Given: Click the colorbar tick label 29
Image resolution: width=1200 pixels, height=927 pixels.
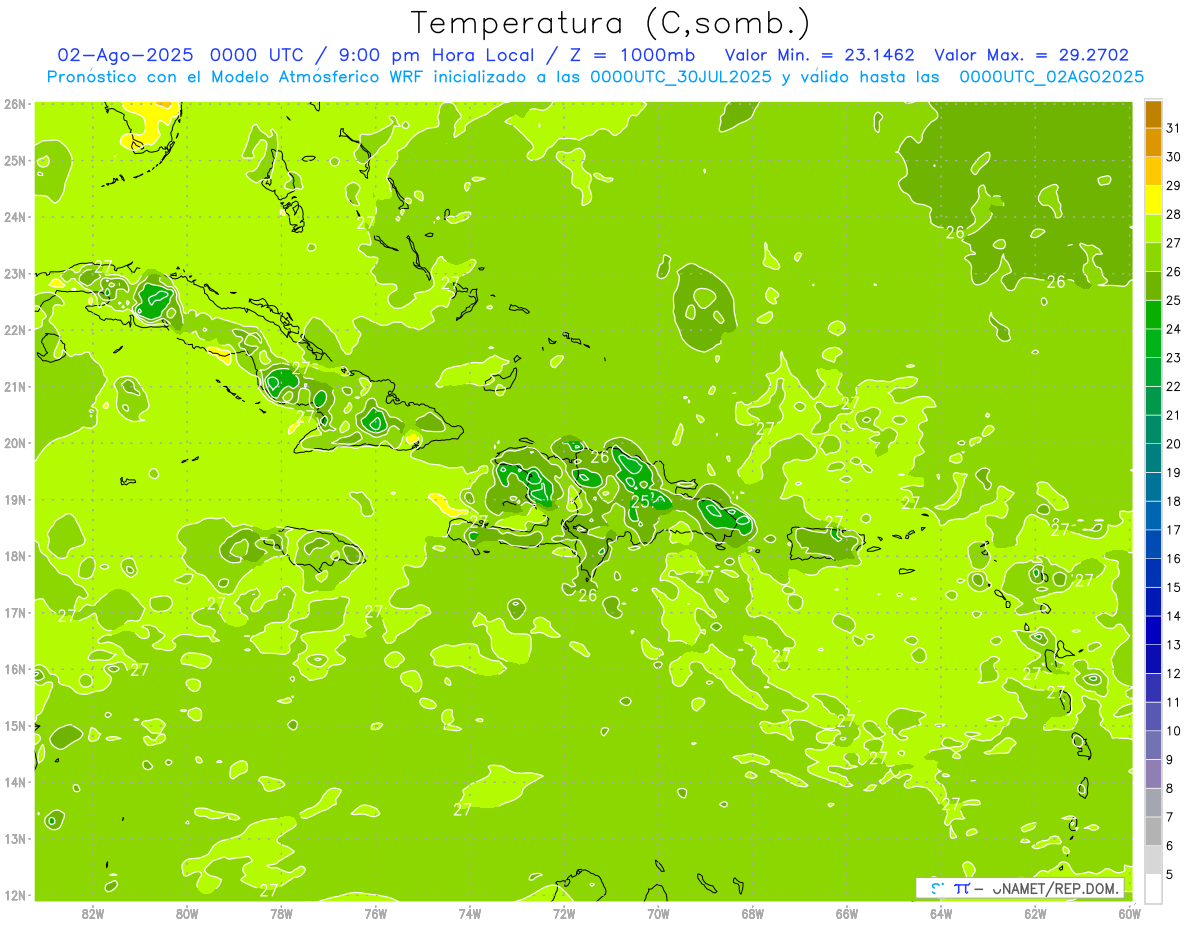Looking at the screenshot, I should point(1174,185).
